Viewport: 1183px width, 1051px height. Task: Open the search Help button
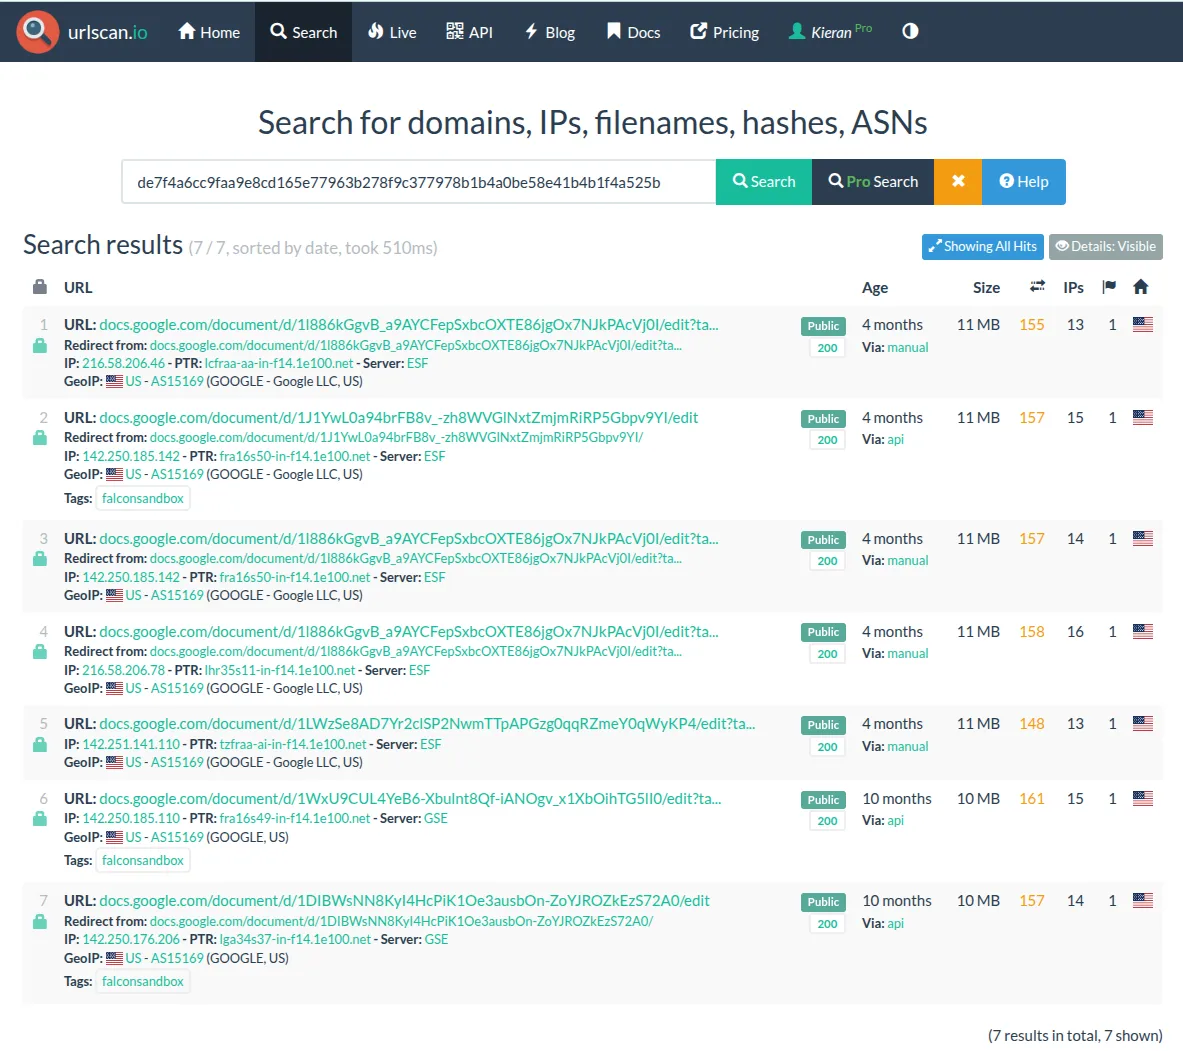pyautogui.click(x=1024, y=182)
